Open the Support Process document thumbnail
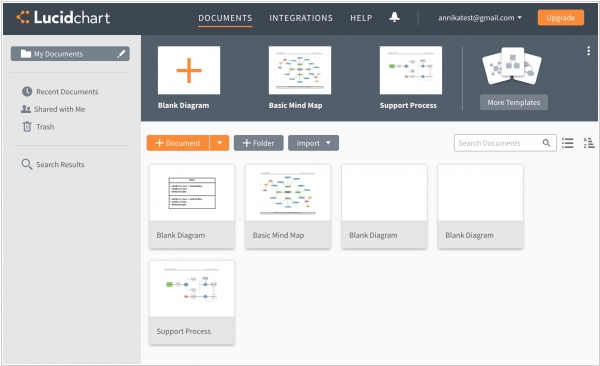600x366 pixels. (x=192, y=289)
